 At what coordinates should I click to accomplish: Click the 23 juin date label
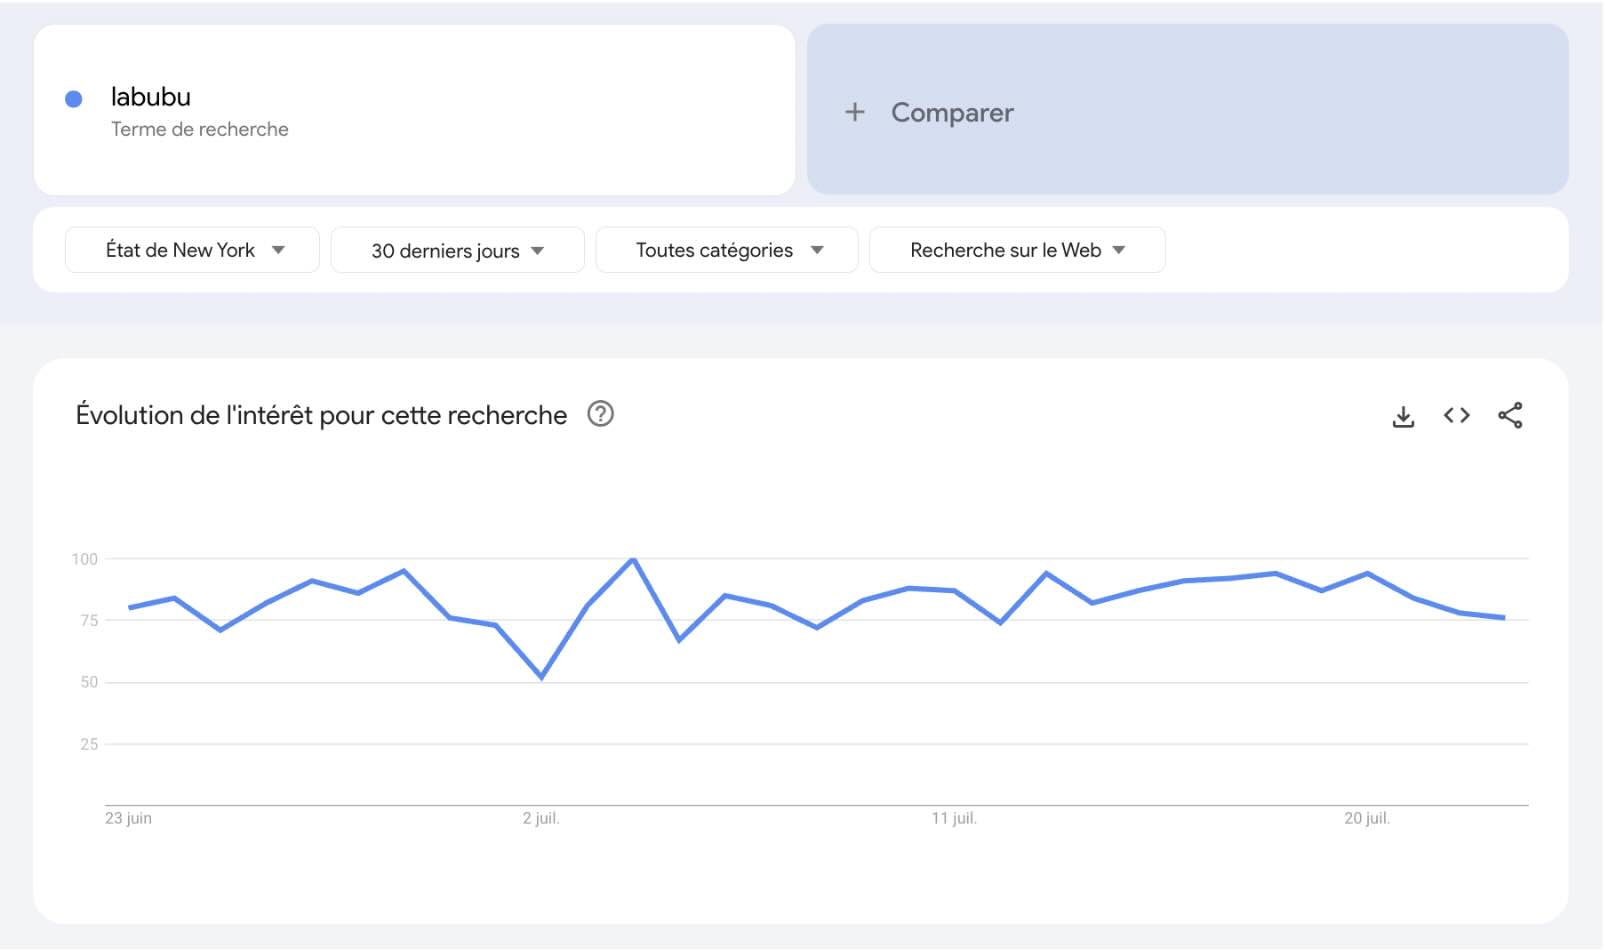128,818
